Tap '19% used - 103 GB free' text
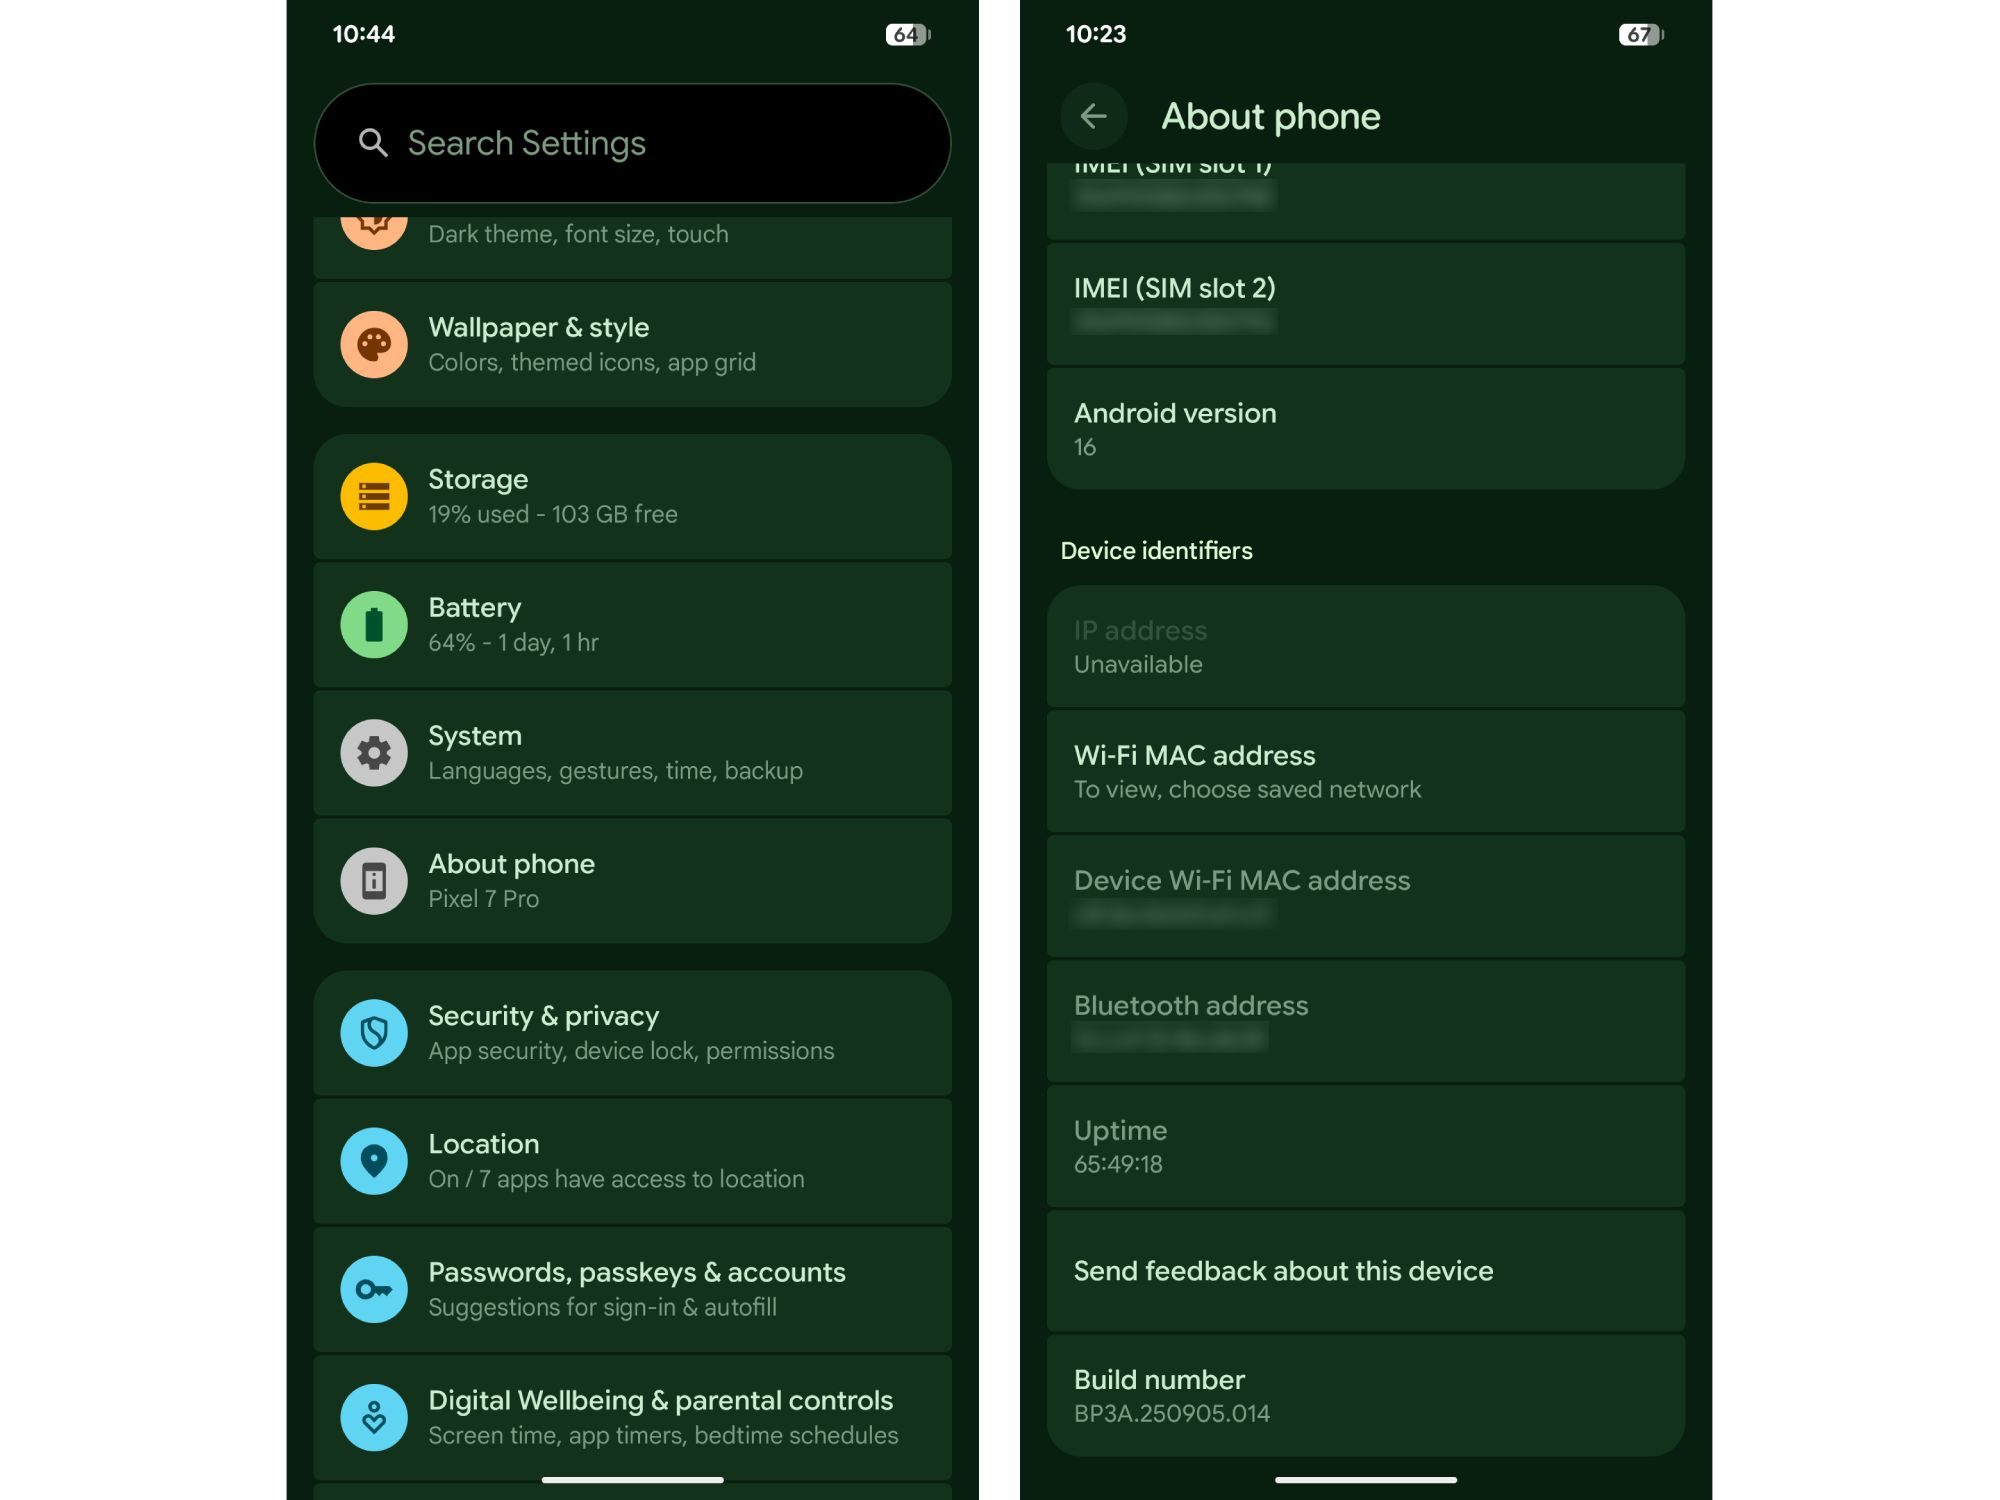Viewport: 2000px width, 1500px height. [x=553, y=514]
